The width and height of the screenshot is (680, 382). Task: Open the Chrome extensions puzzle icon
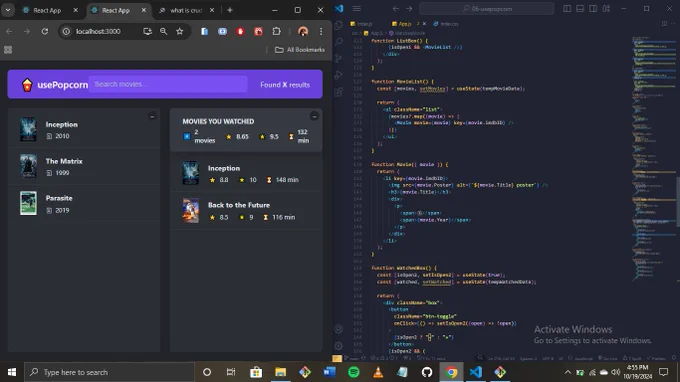click(276, 31)
